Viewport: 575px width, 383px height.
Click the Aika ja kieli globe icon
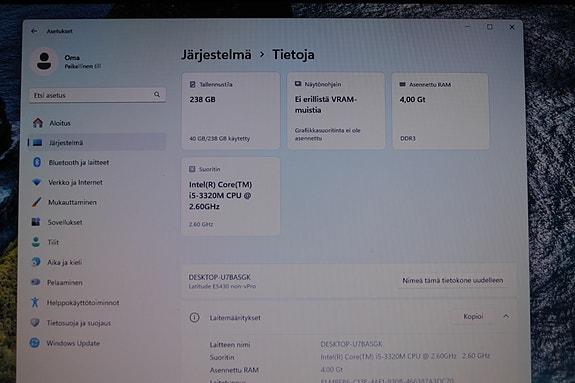36,262
